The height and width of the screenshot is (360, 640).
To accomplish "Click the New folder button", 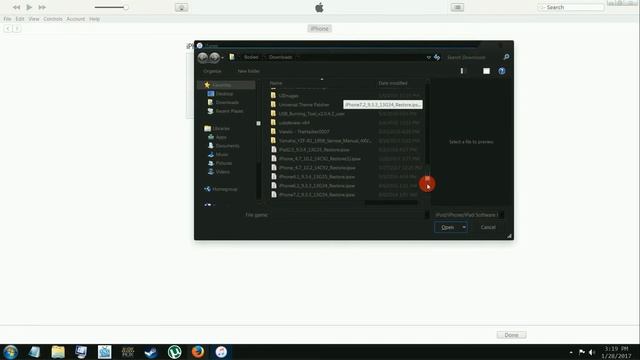I will click(x=249, y=71).
